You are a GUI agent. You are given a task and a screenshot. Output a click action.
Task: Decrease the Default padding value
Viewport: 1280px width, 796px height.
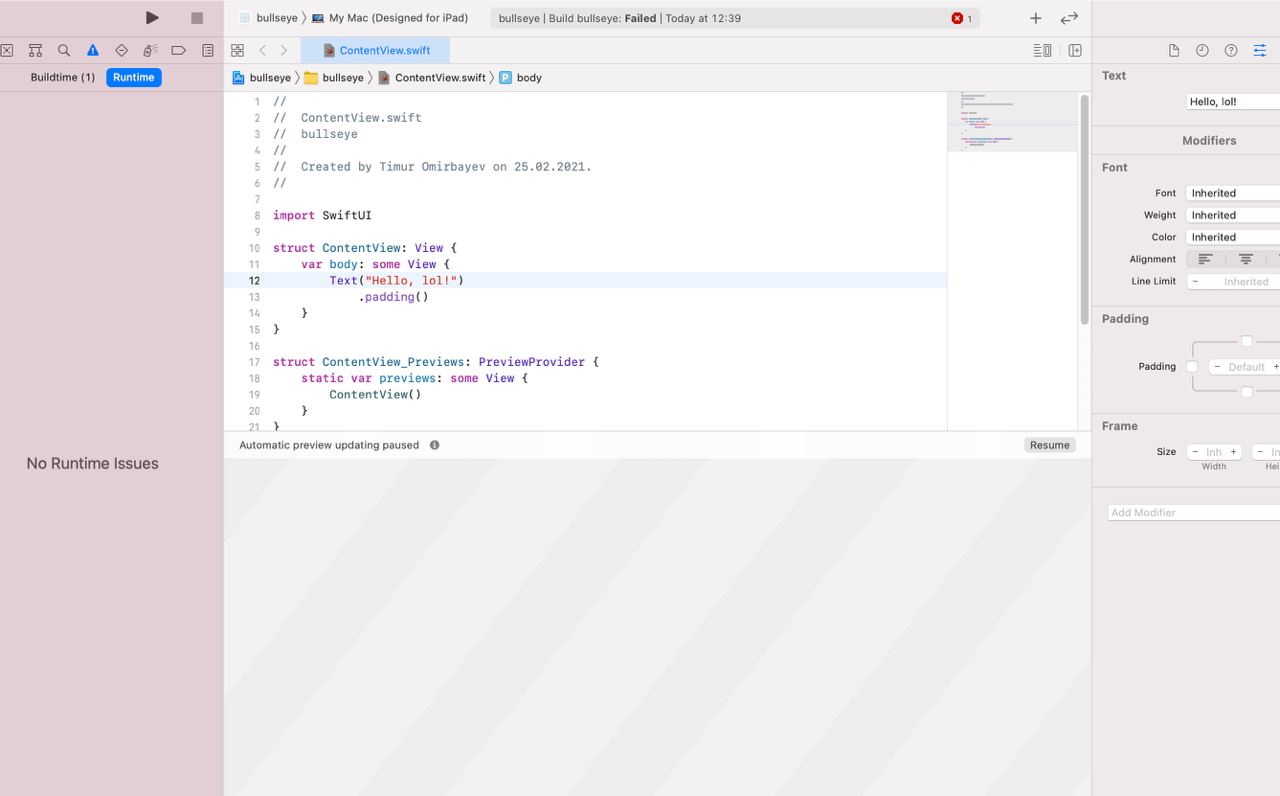[x=1217, y=367]
